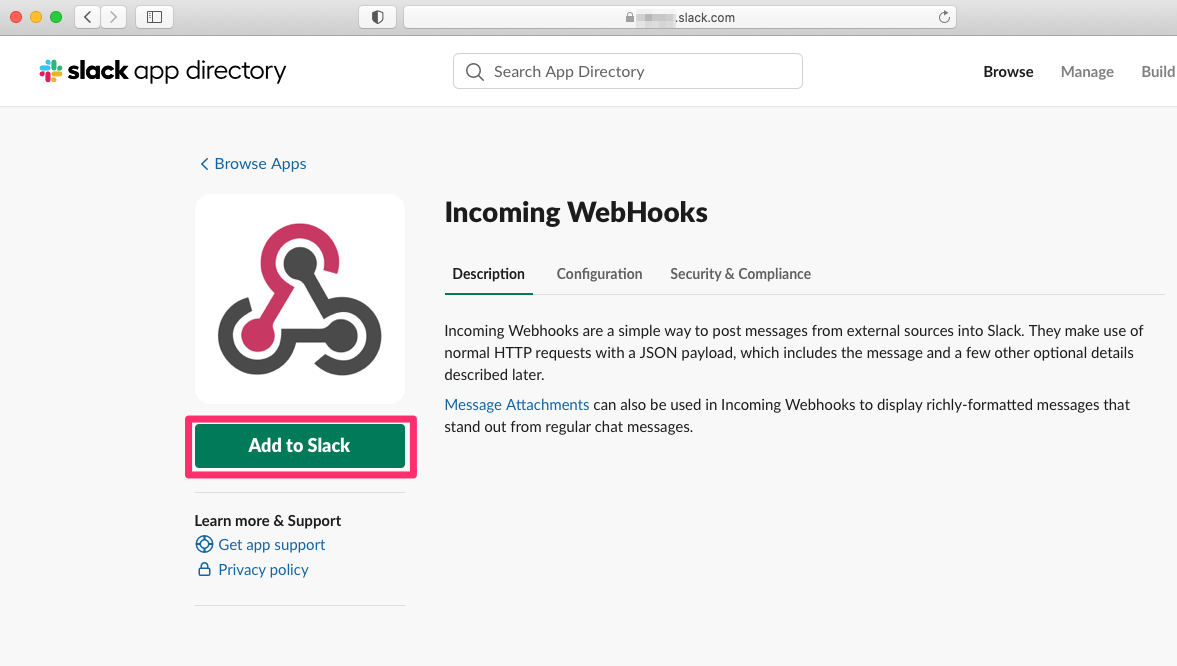Open the Get app support link
Image resolution: width=1177 pixels, height=666 pixels.
272,544
